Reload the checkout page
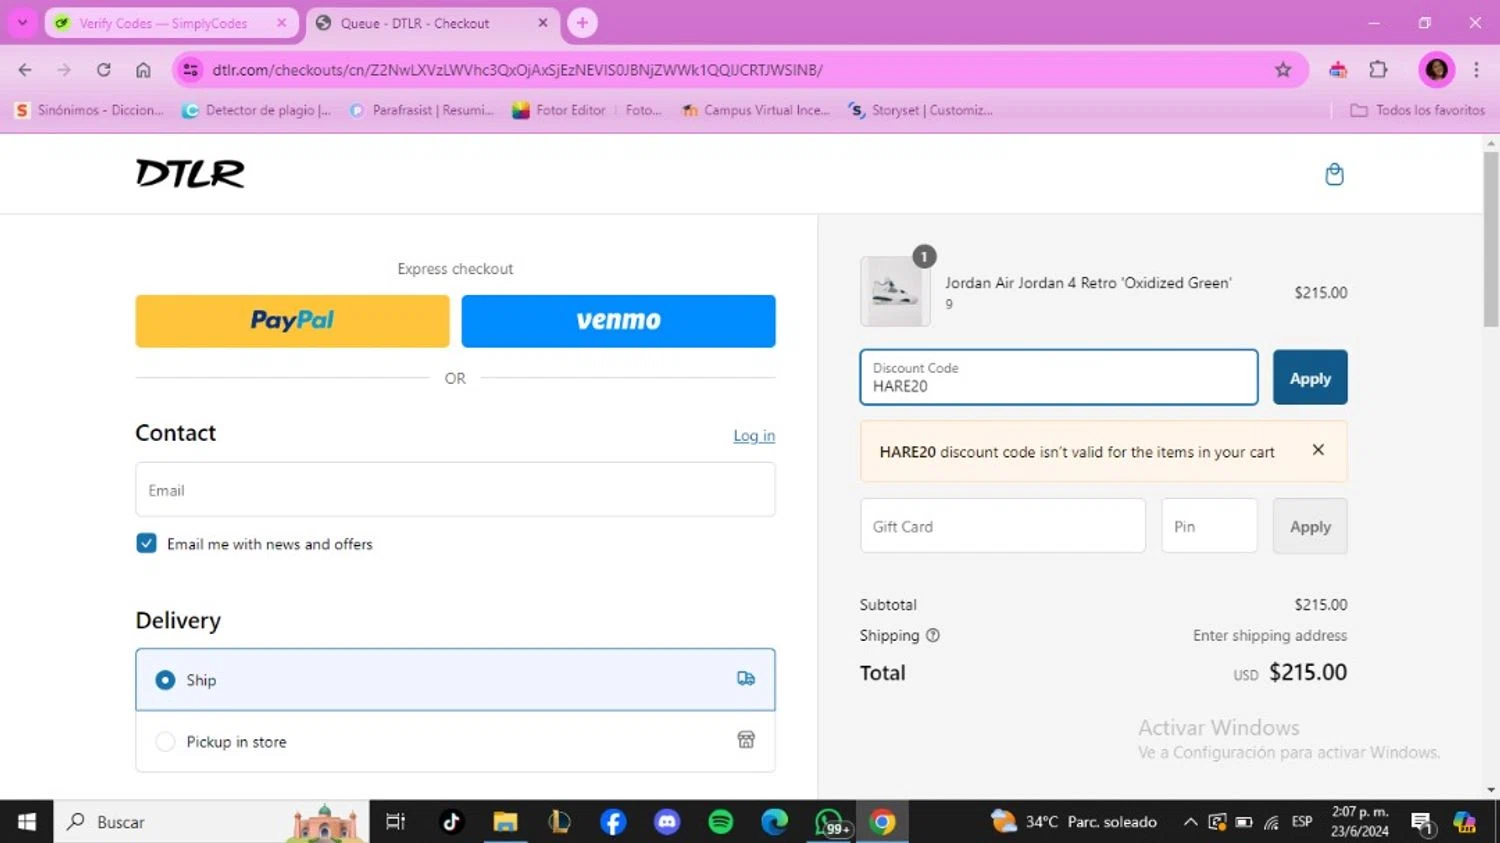Screen dimensions: 1500x843 (104, 70)
